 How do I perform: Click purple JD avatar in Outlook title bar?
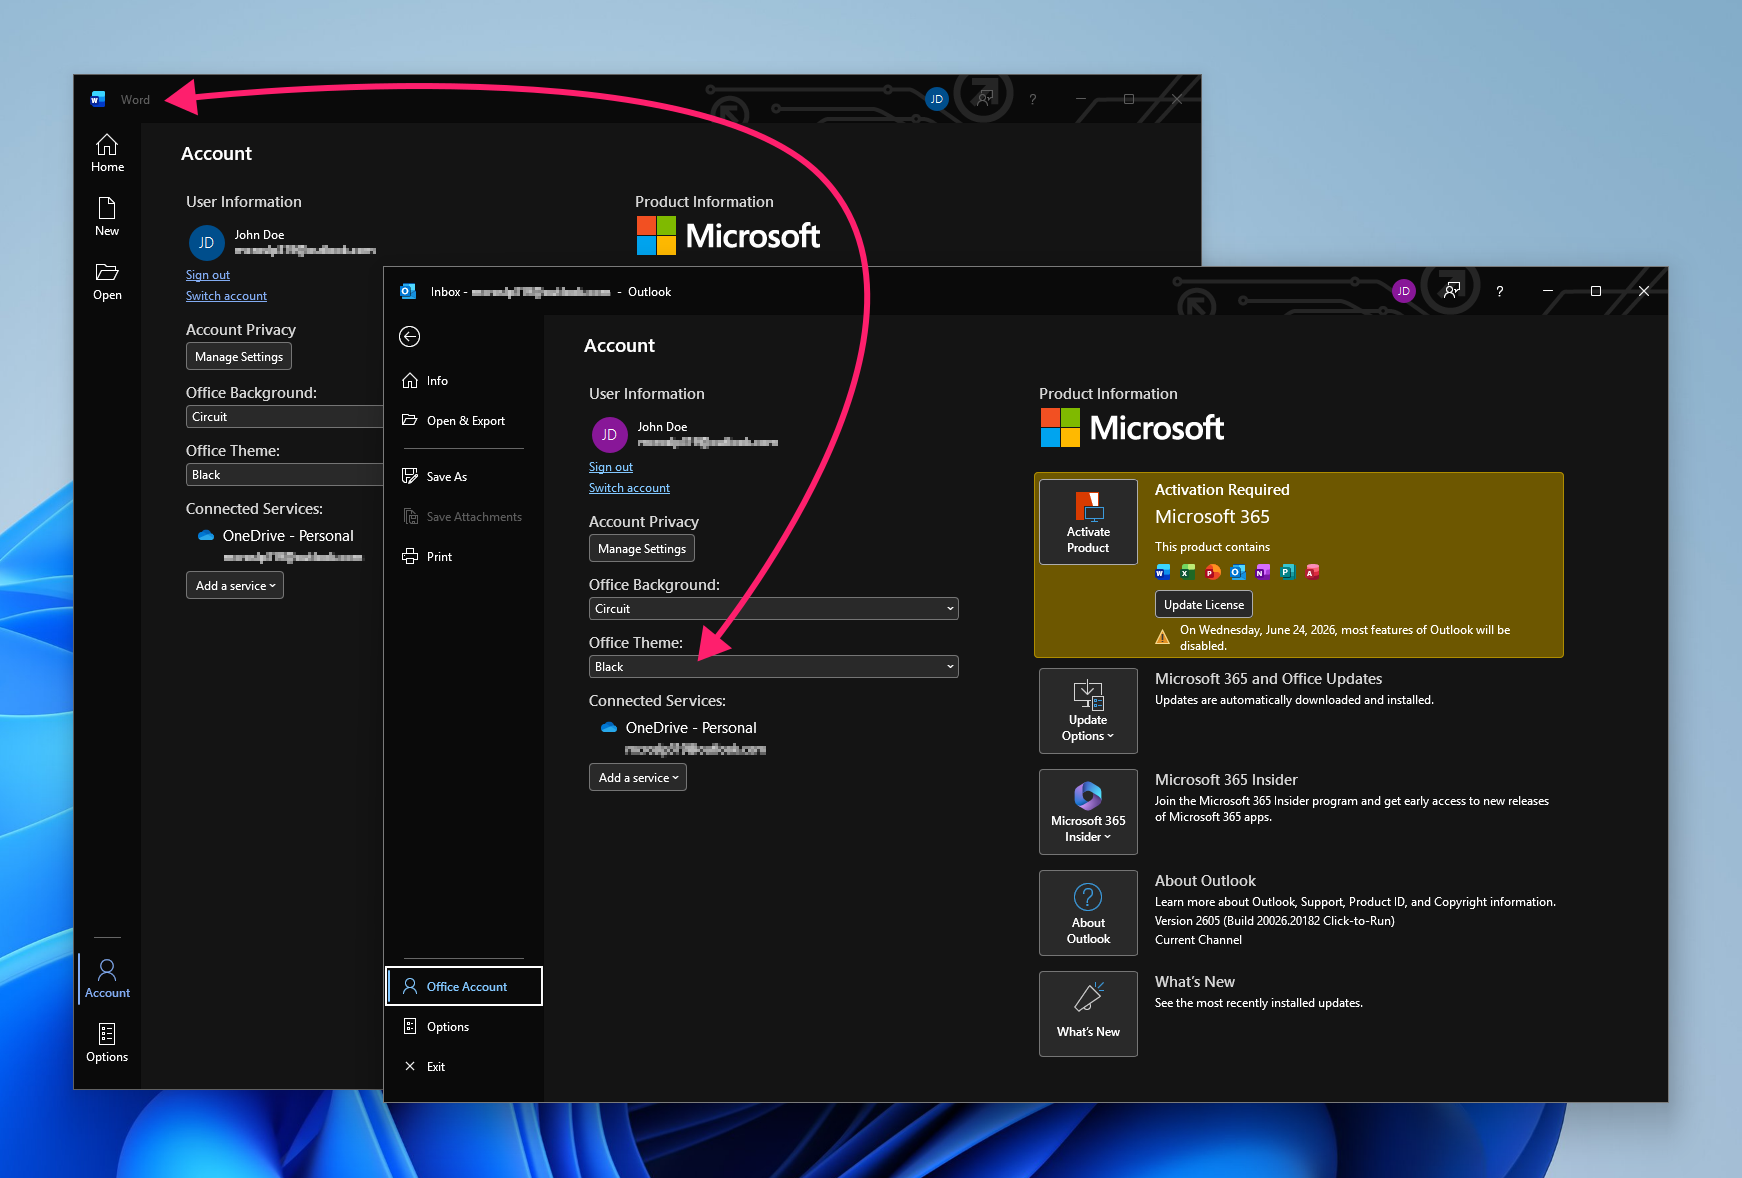coord(1403,291)
